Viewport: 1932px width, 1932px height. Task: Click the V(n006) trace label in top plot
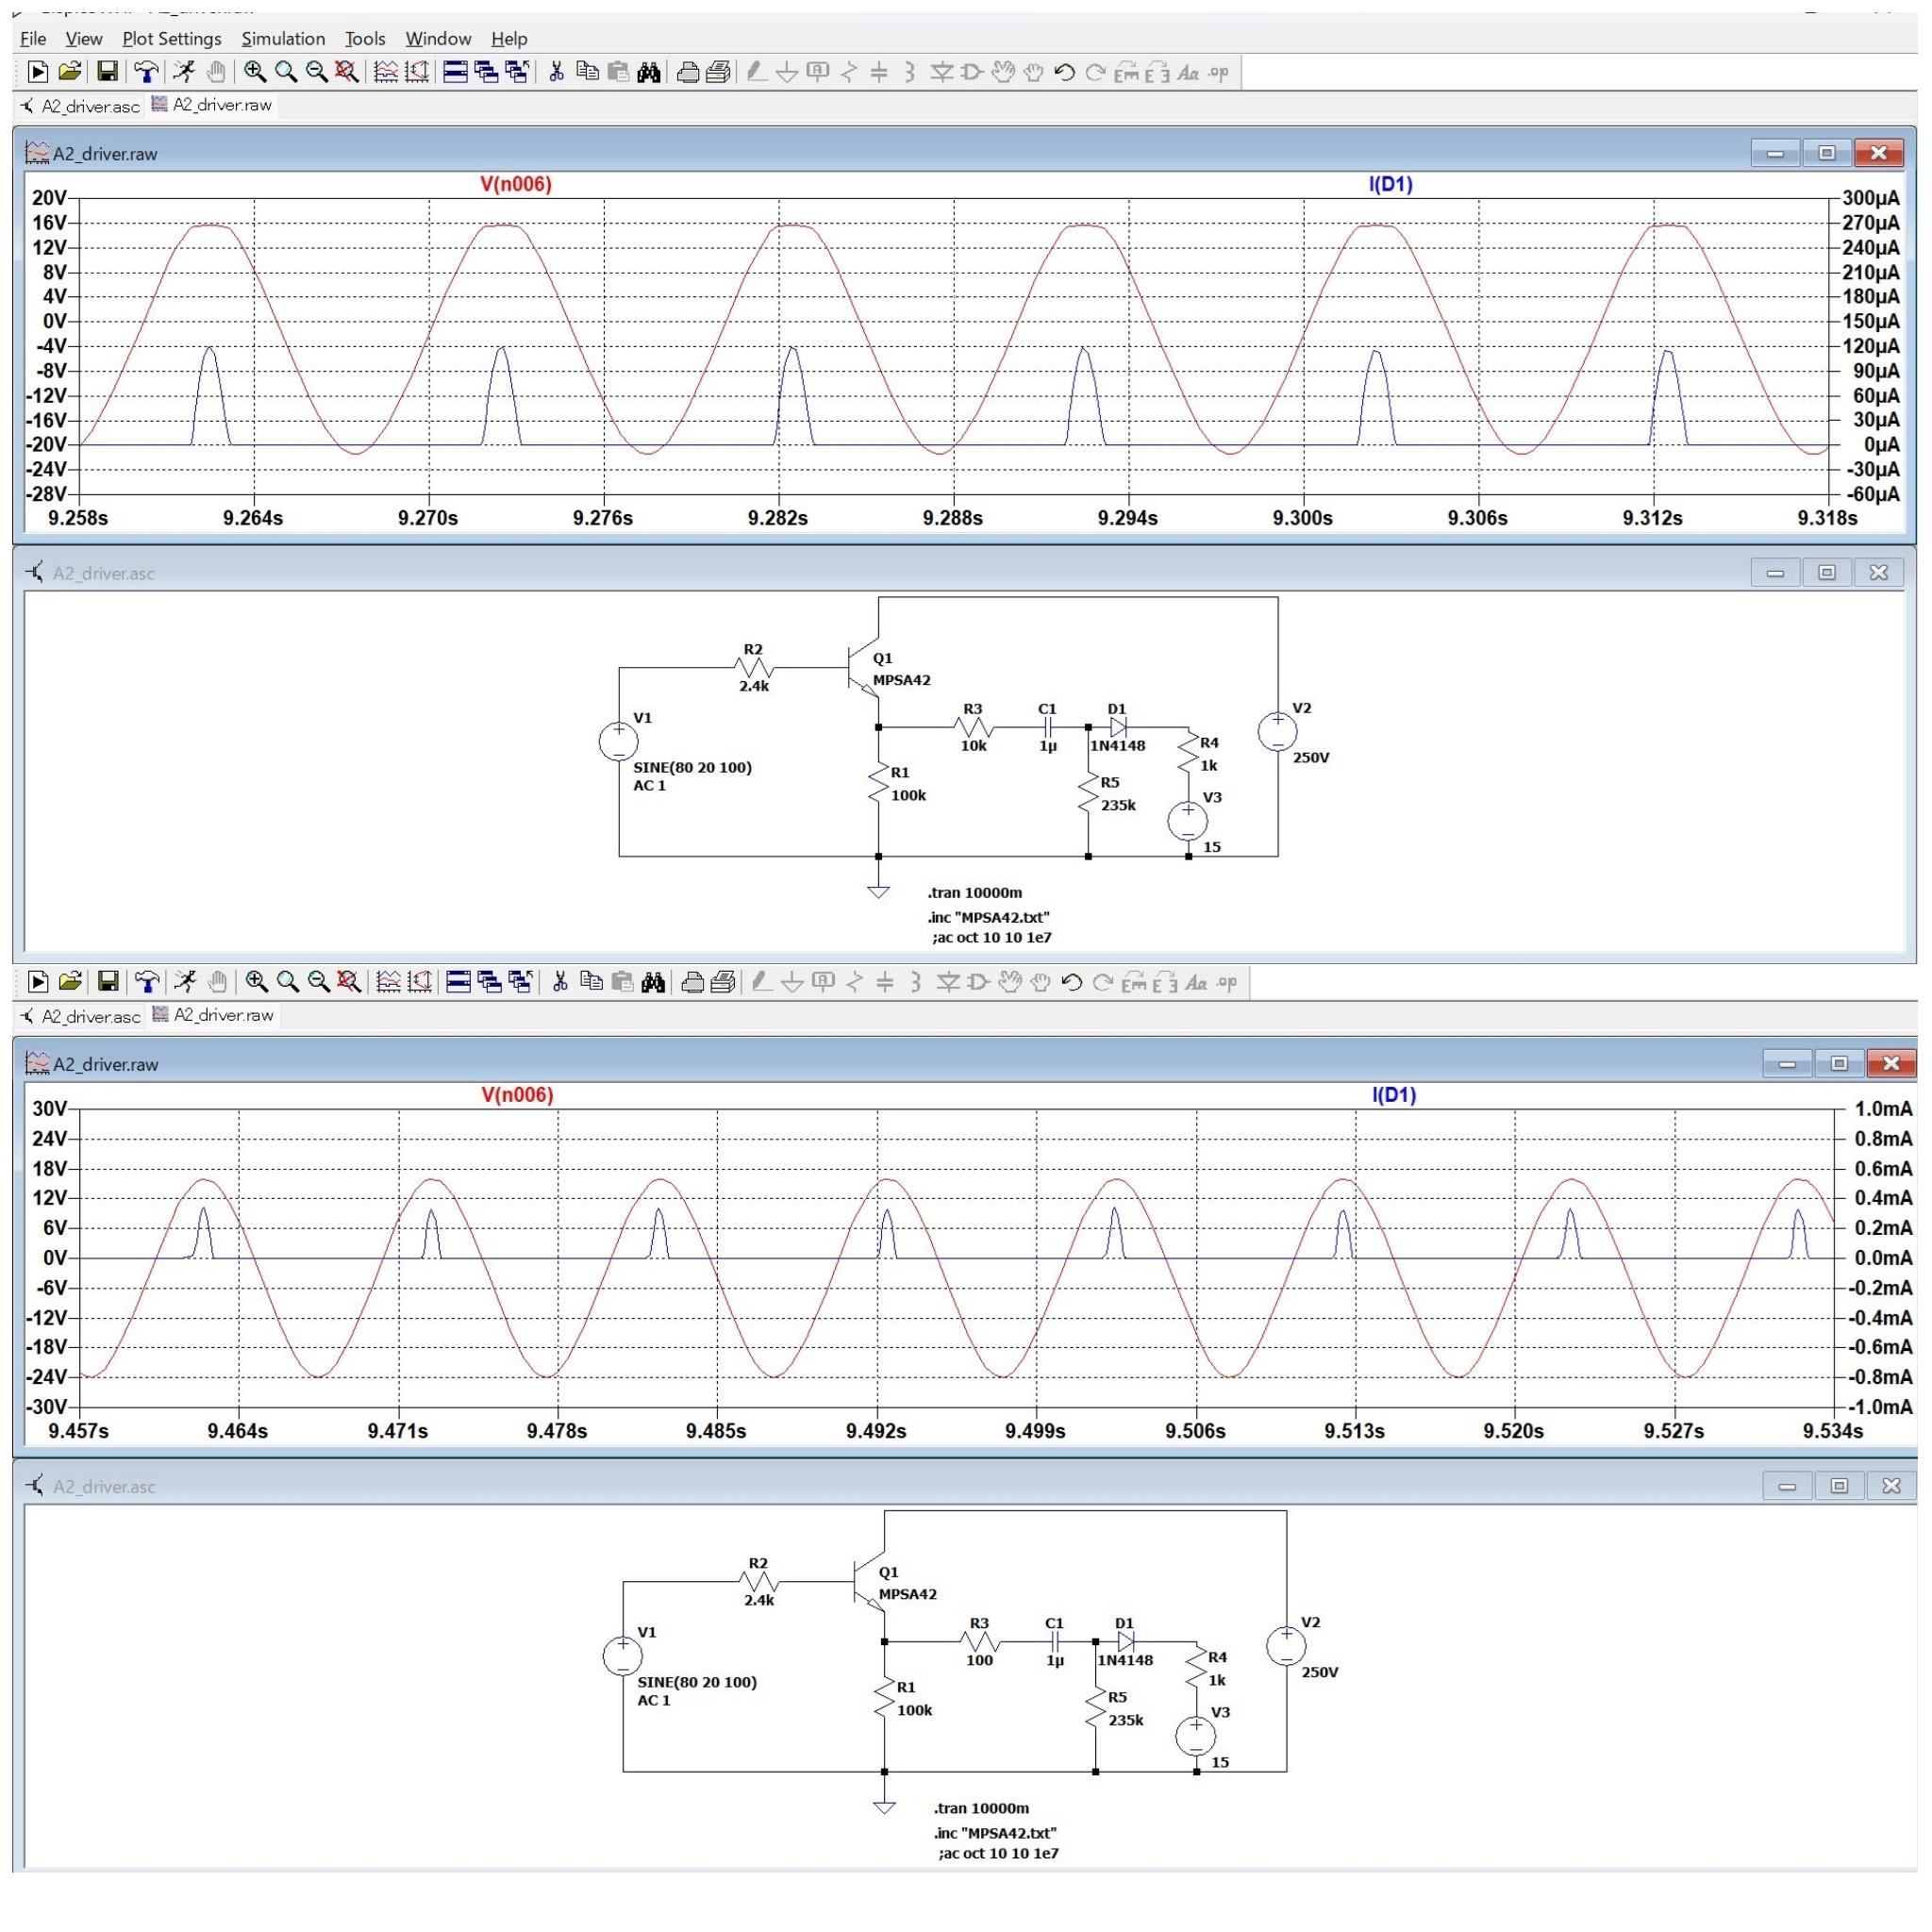(516, 184)
